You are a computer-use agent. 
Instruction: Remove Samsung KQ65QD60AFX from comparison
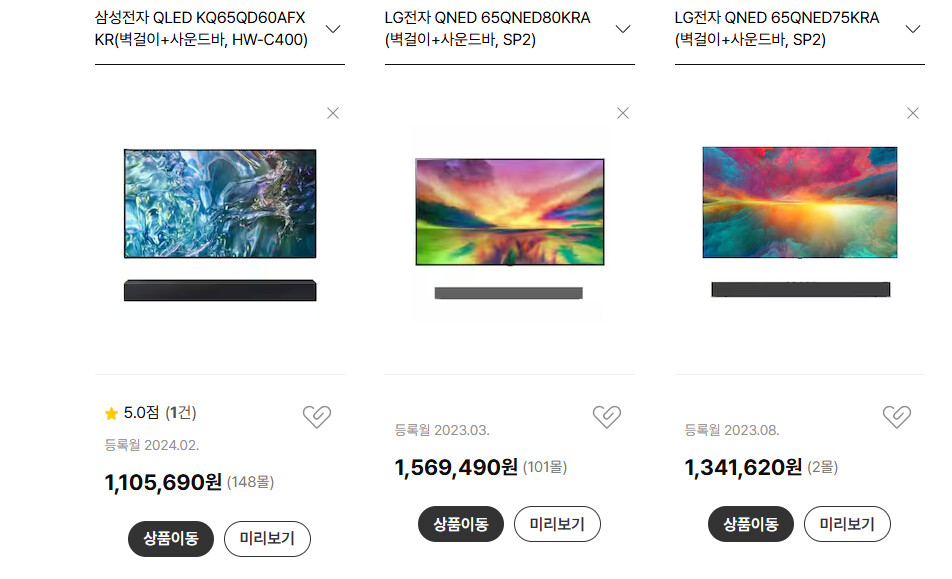333,113
